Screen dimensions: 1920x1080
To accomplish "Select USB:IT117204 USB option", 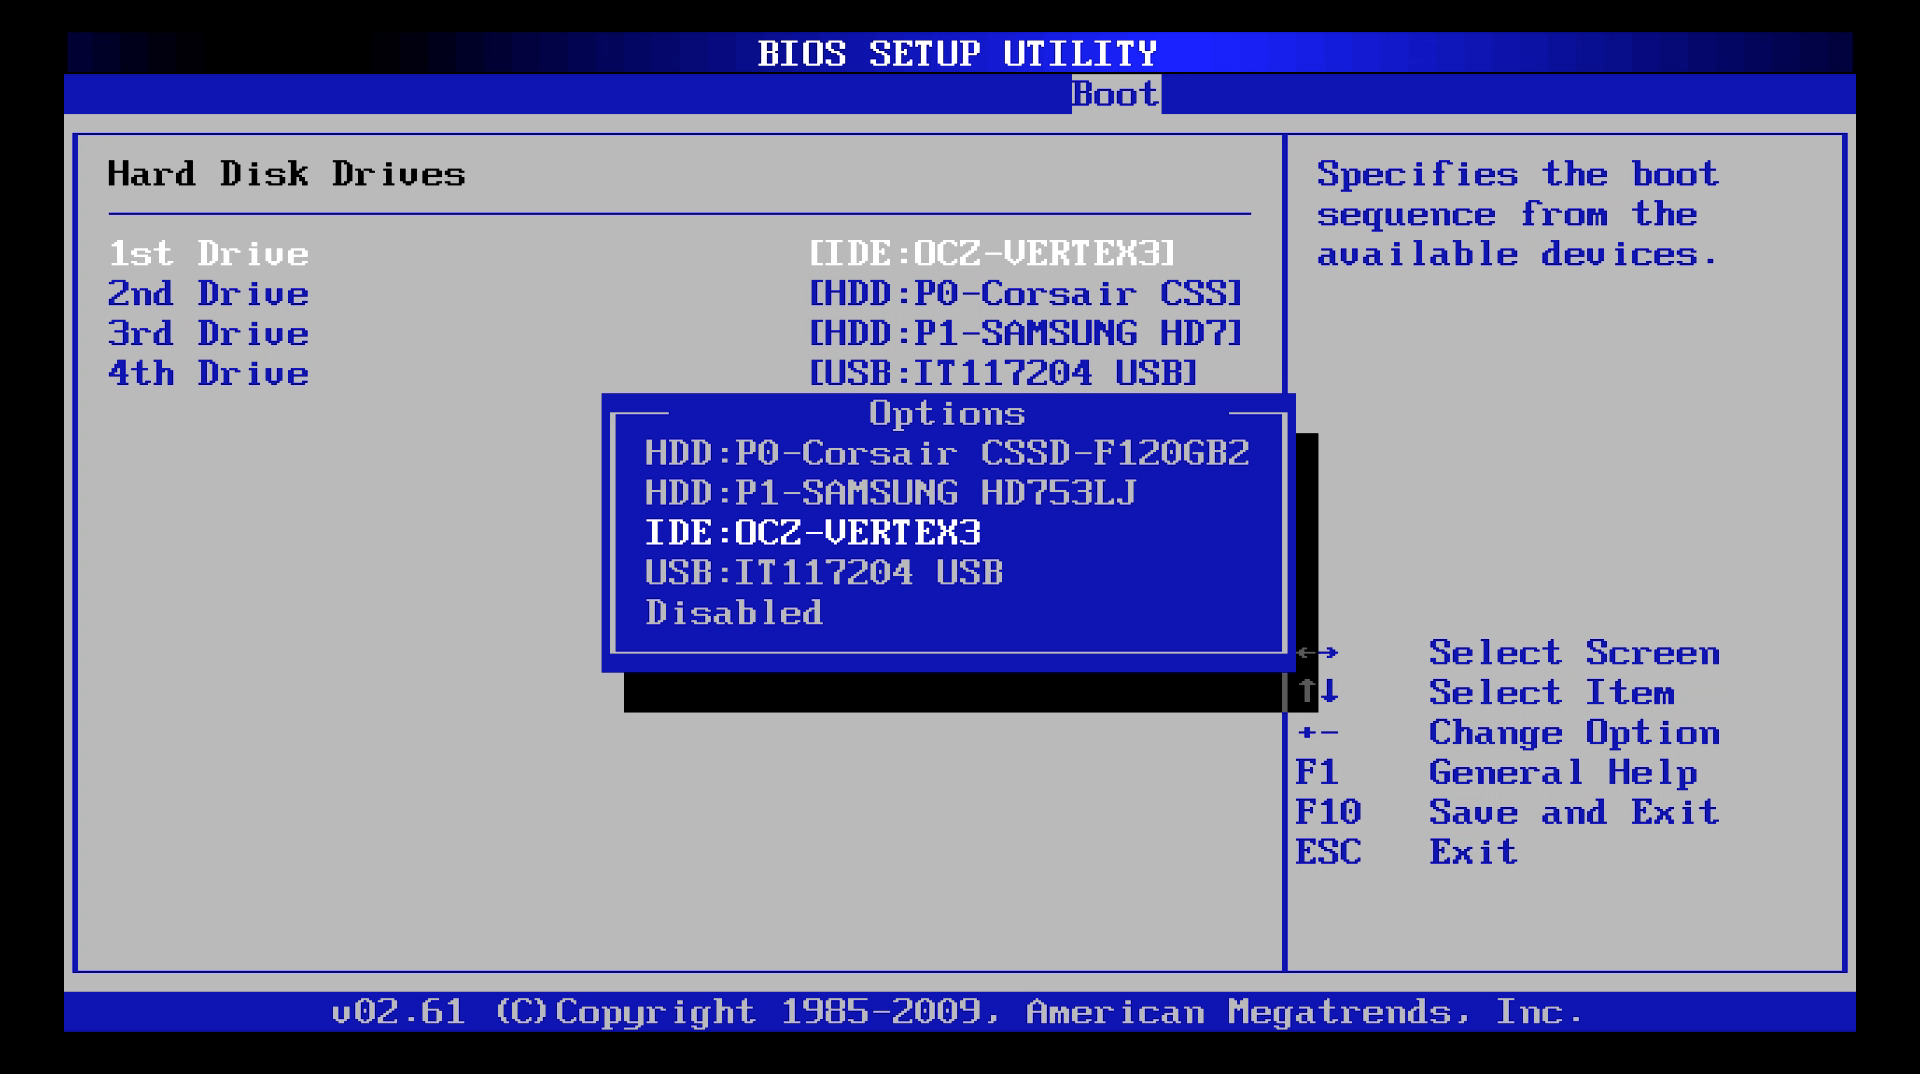I will 814,570.
